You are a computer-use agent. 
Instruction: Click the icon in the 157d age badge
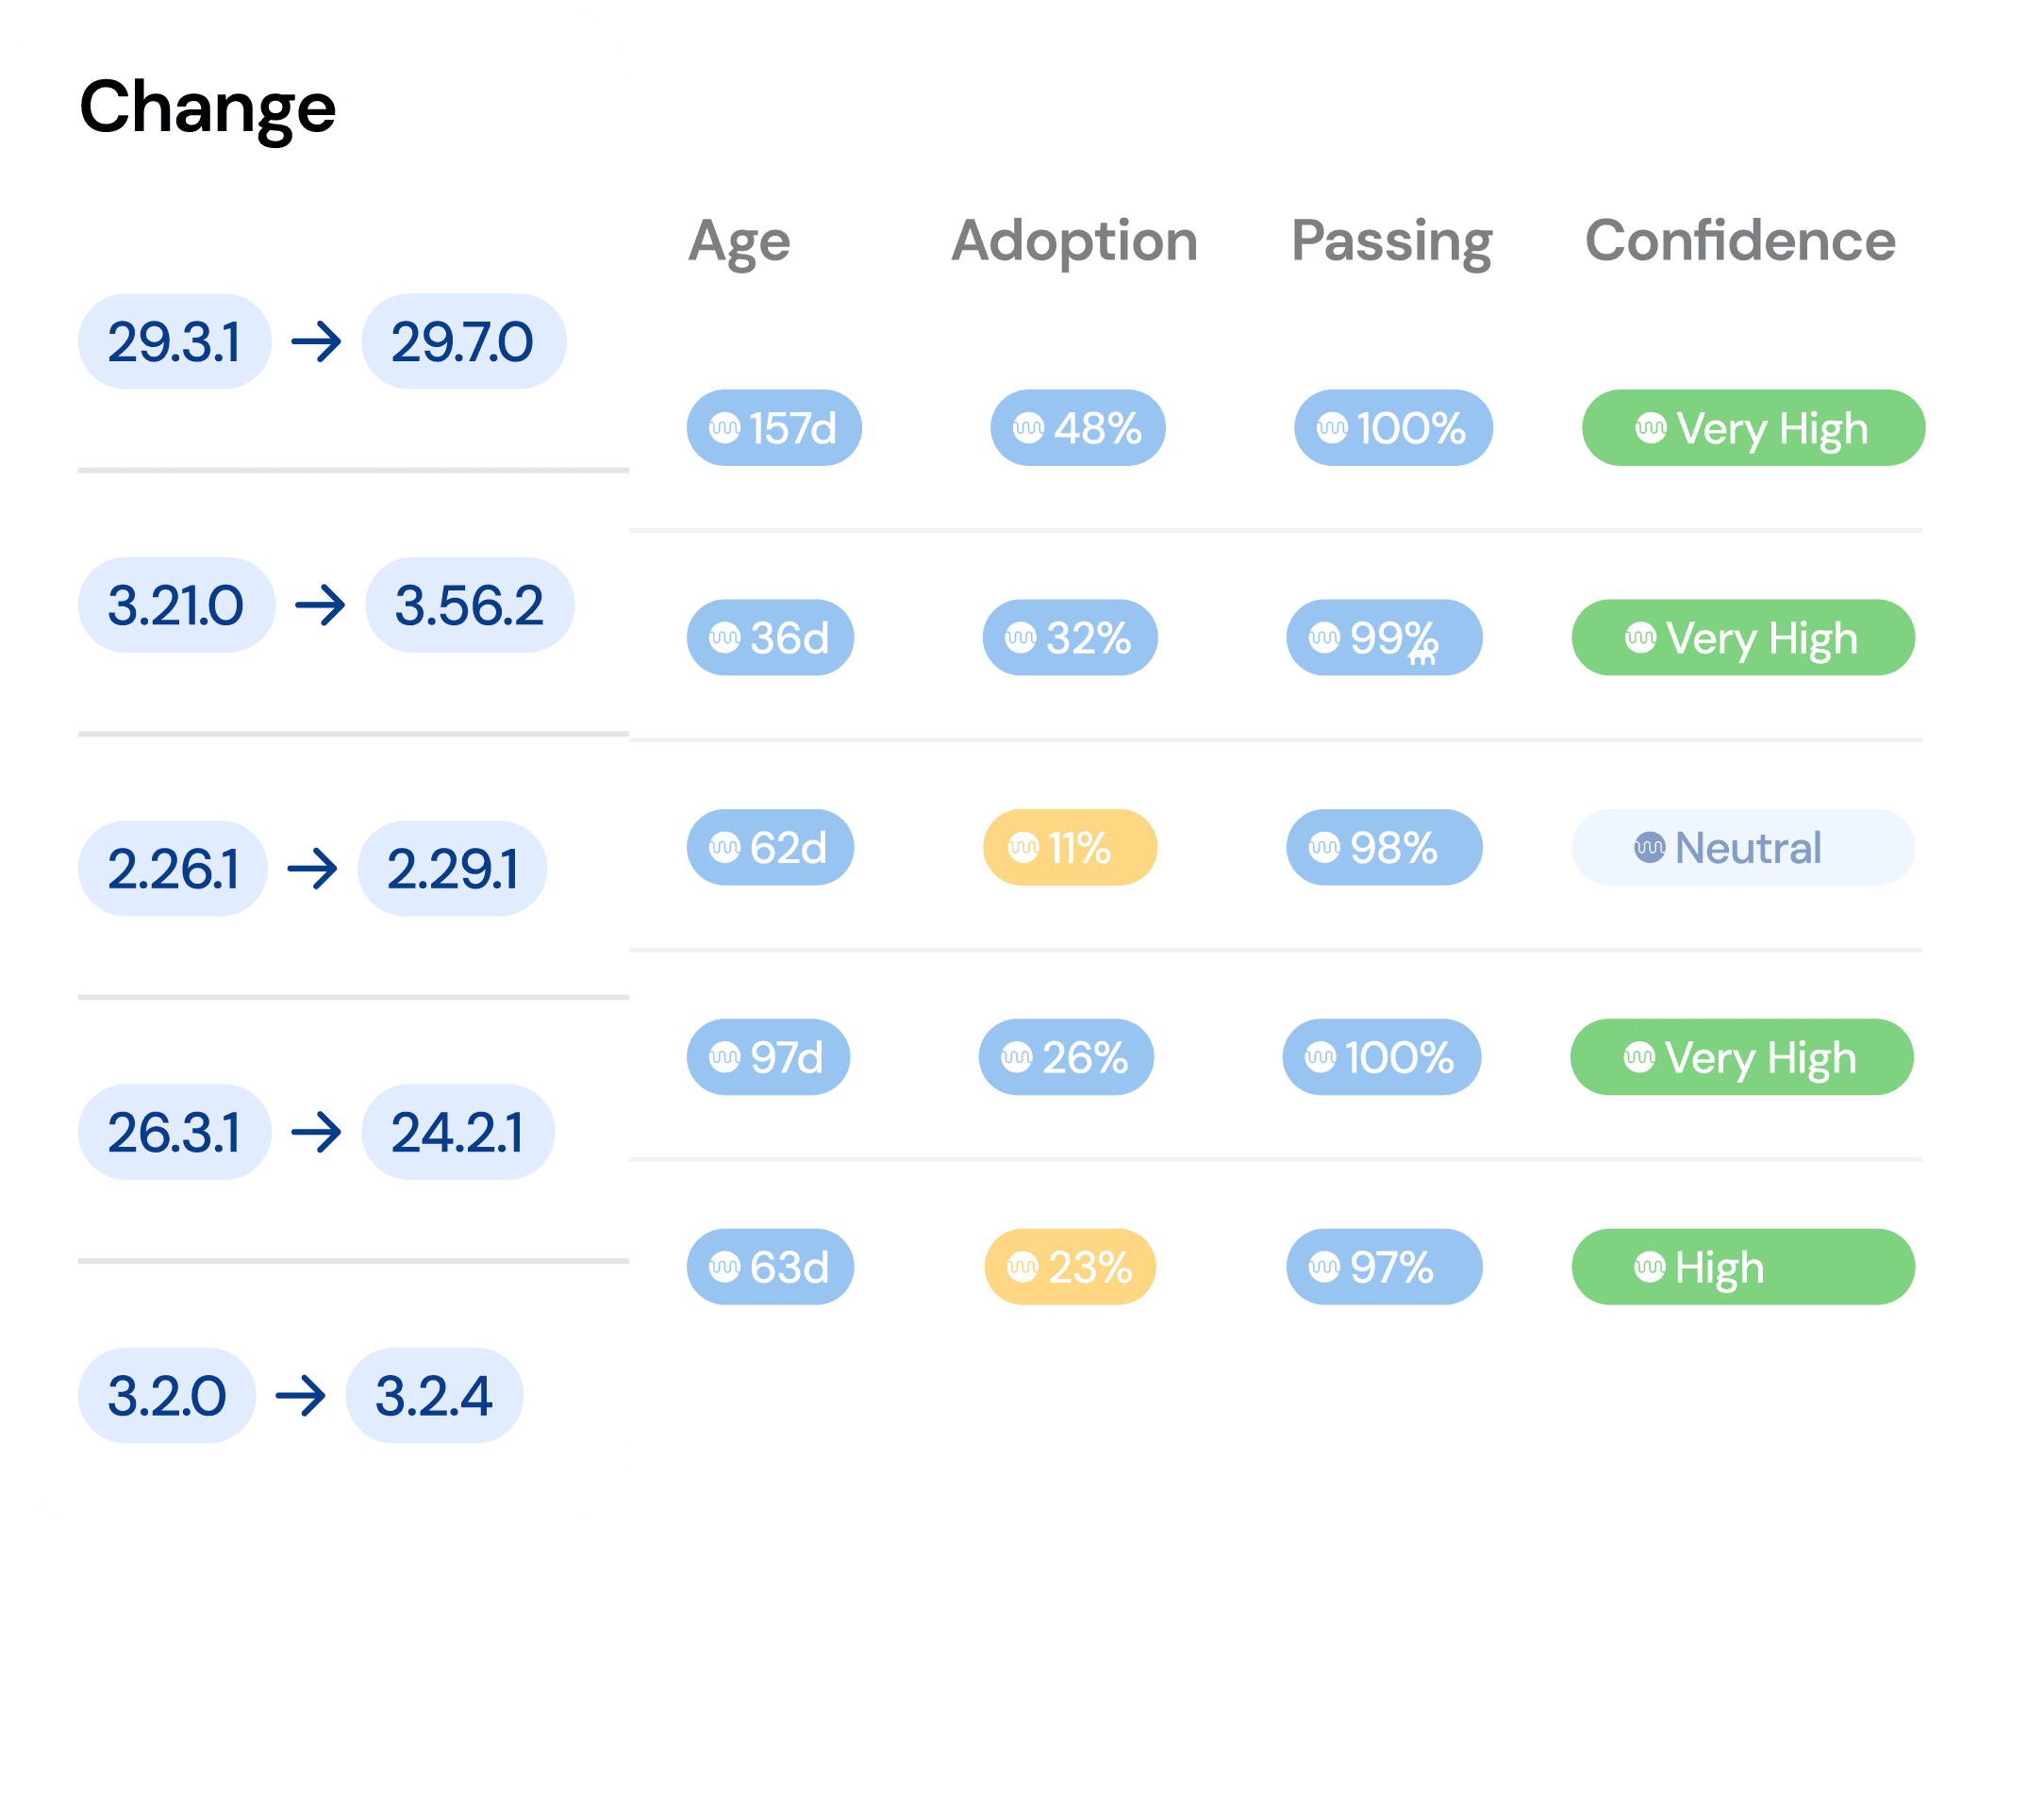tap(724, 429)
